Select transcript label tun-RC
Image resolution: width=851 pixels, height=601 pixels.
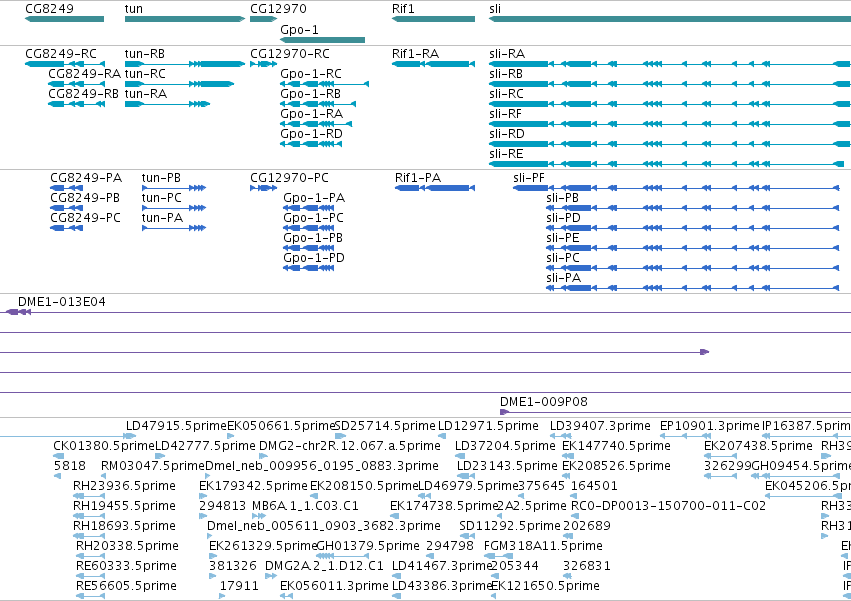pyautogui.click(x=145, y=74)
